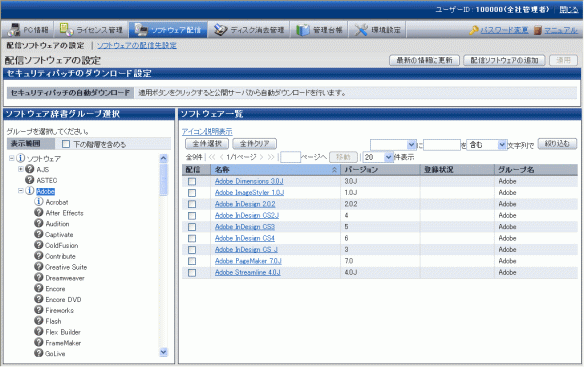Sort by the 名称 column arrow
Screen dimensions: 584x367
point(334,170)
